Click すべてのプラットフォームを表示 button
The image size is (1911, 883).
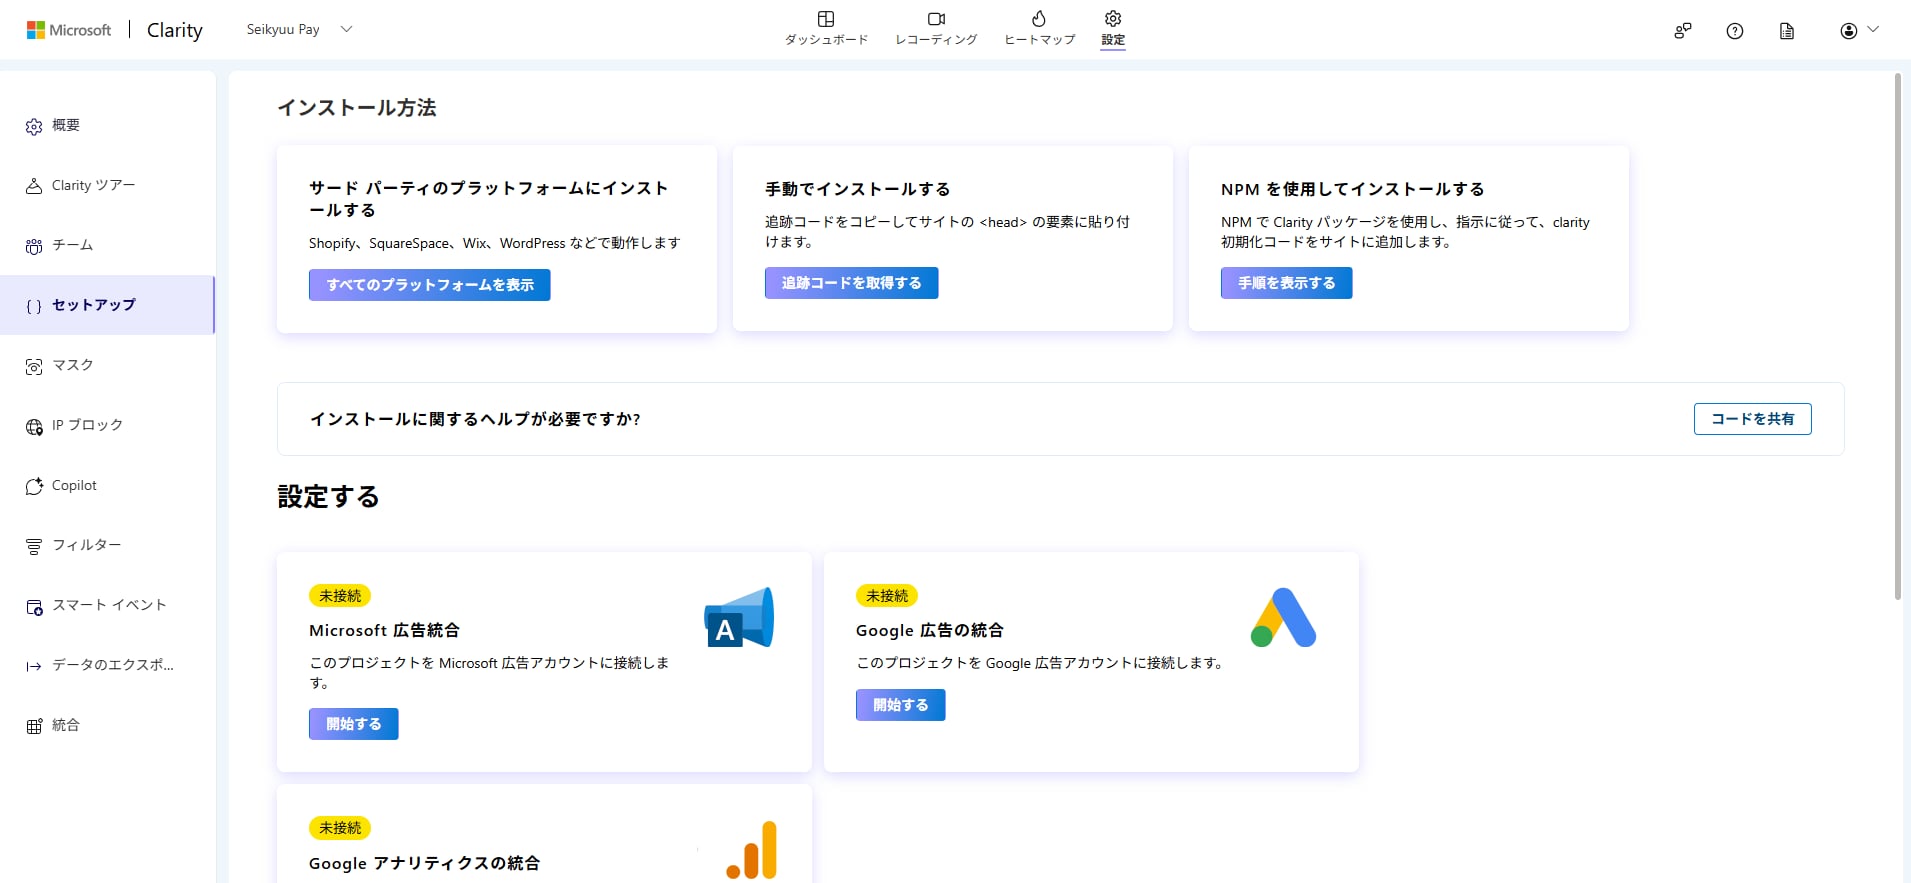point(429,285)
